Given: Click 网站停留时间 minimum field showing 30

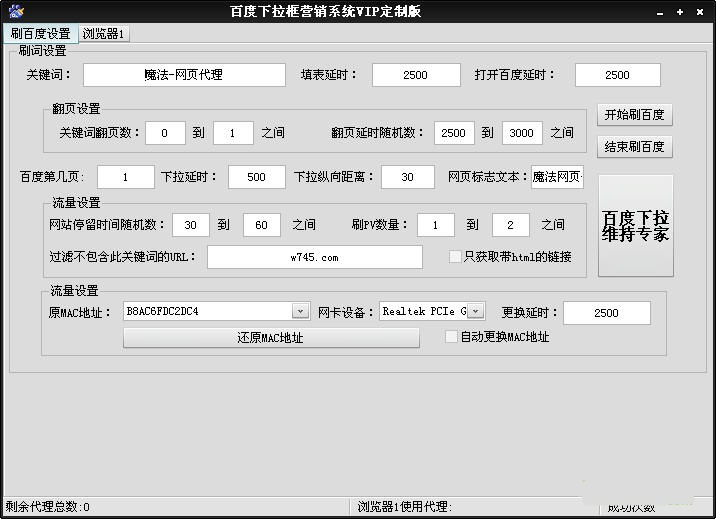Looking at the screenshot, I should click(x=190, y=225).
